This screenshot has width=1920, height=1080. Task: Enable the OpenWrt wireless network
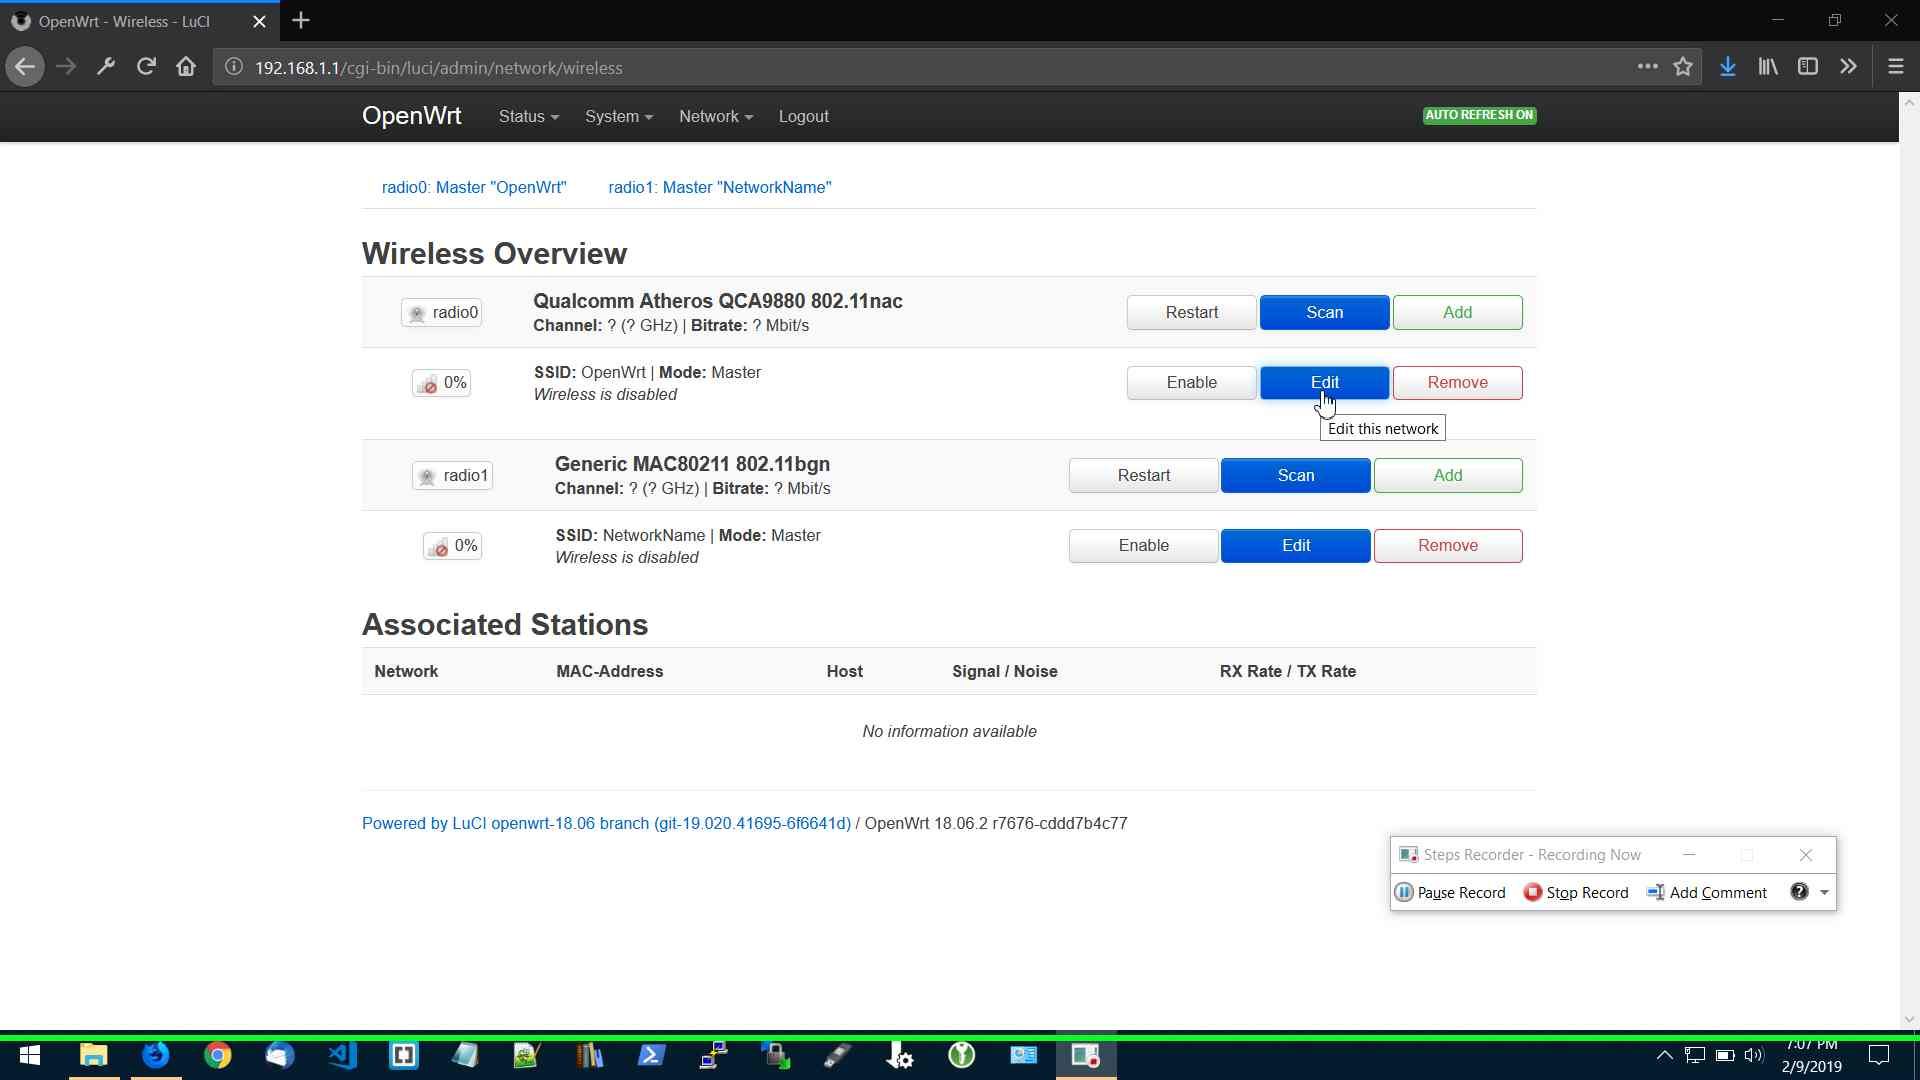(x=1191, y=382)
